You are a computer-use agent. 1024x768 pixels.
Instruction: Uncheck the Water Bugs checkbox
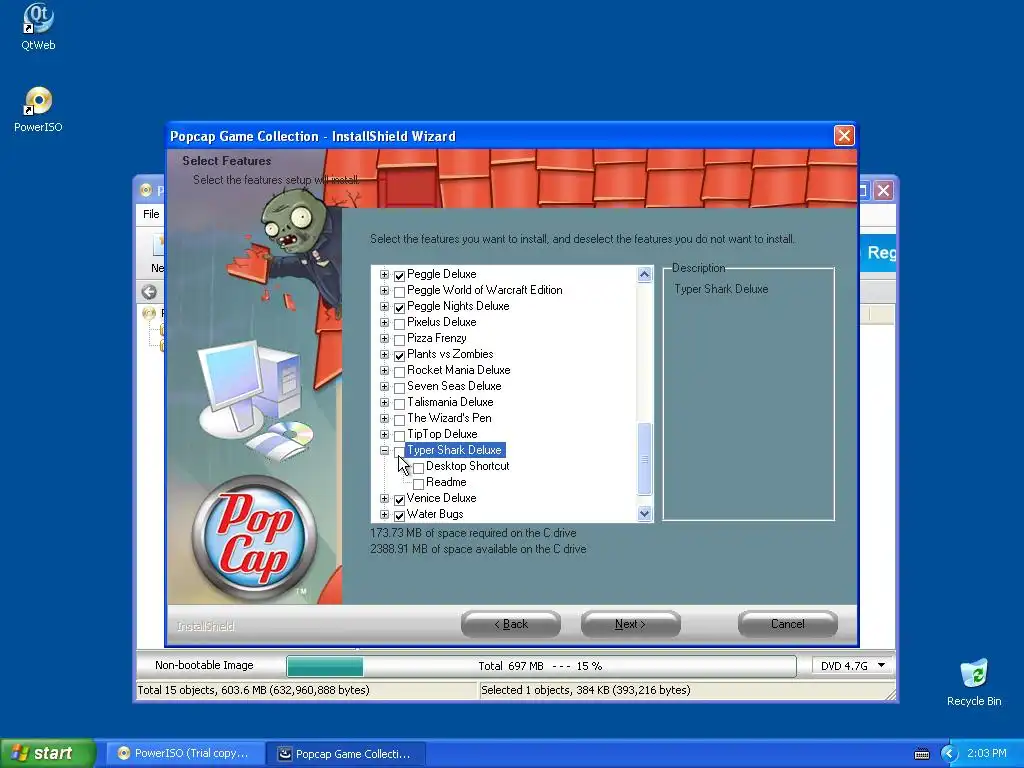click(400, 515)
